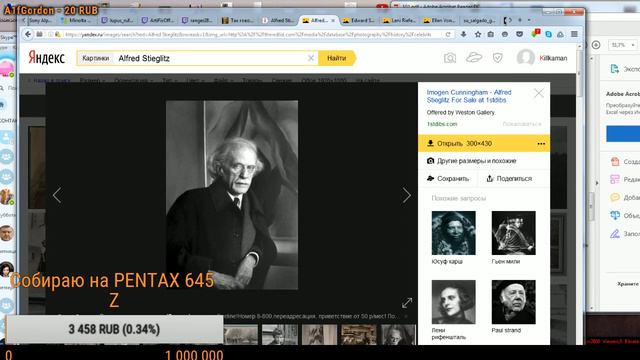Switch to the Sony Alp... browser tab
Screen dimensions: 640x360
[38, 20]
